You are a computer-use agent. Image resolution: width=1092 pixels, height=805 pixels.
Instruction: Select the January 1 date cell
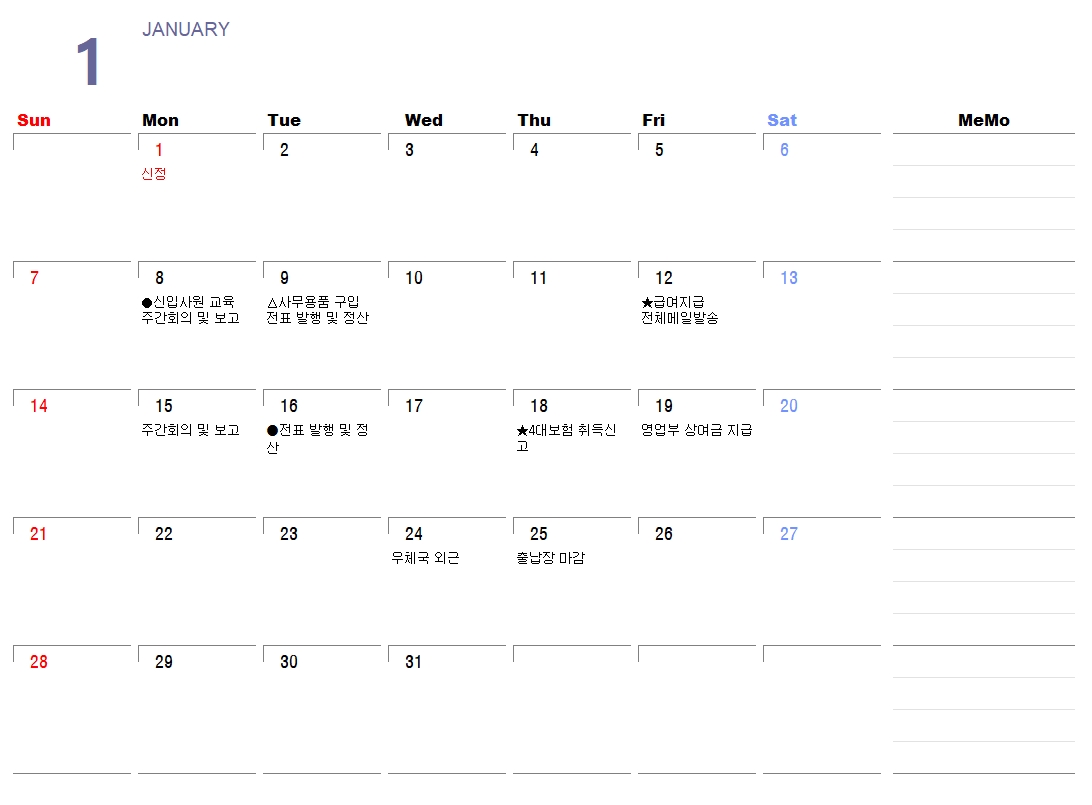pos(197,197)
